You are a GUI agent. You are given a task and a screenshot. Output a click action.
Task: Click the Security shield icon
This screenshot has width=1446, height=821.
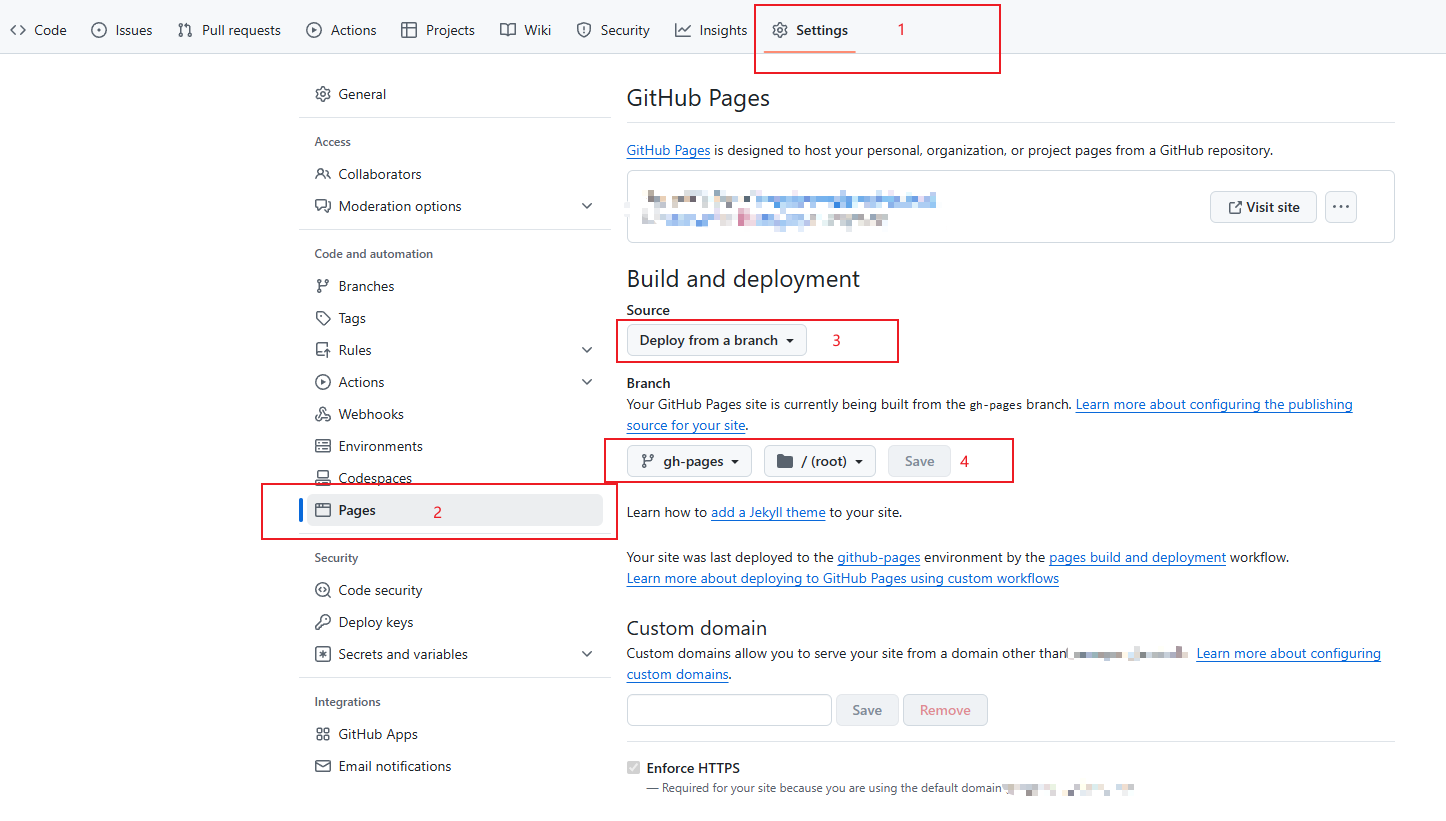(584, 30)
